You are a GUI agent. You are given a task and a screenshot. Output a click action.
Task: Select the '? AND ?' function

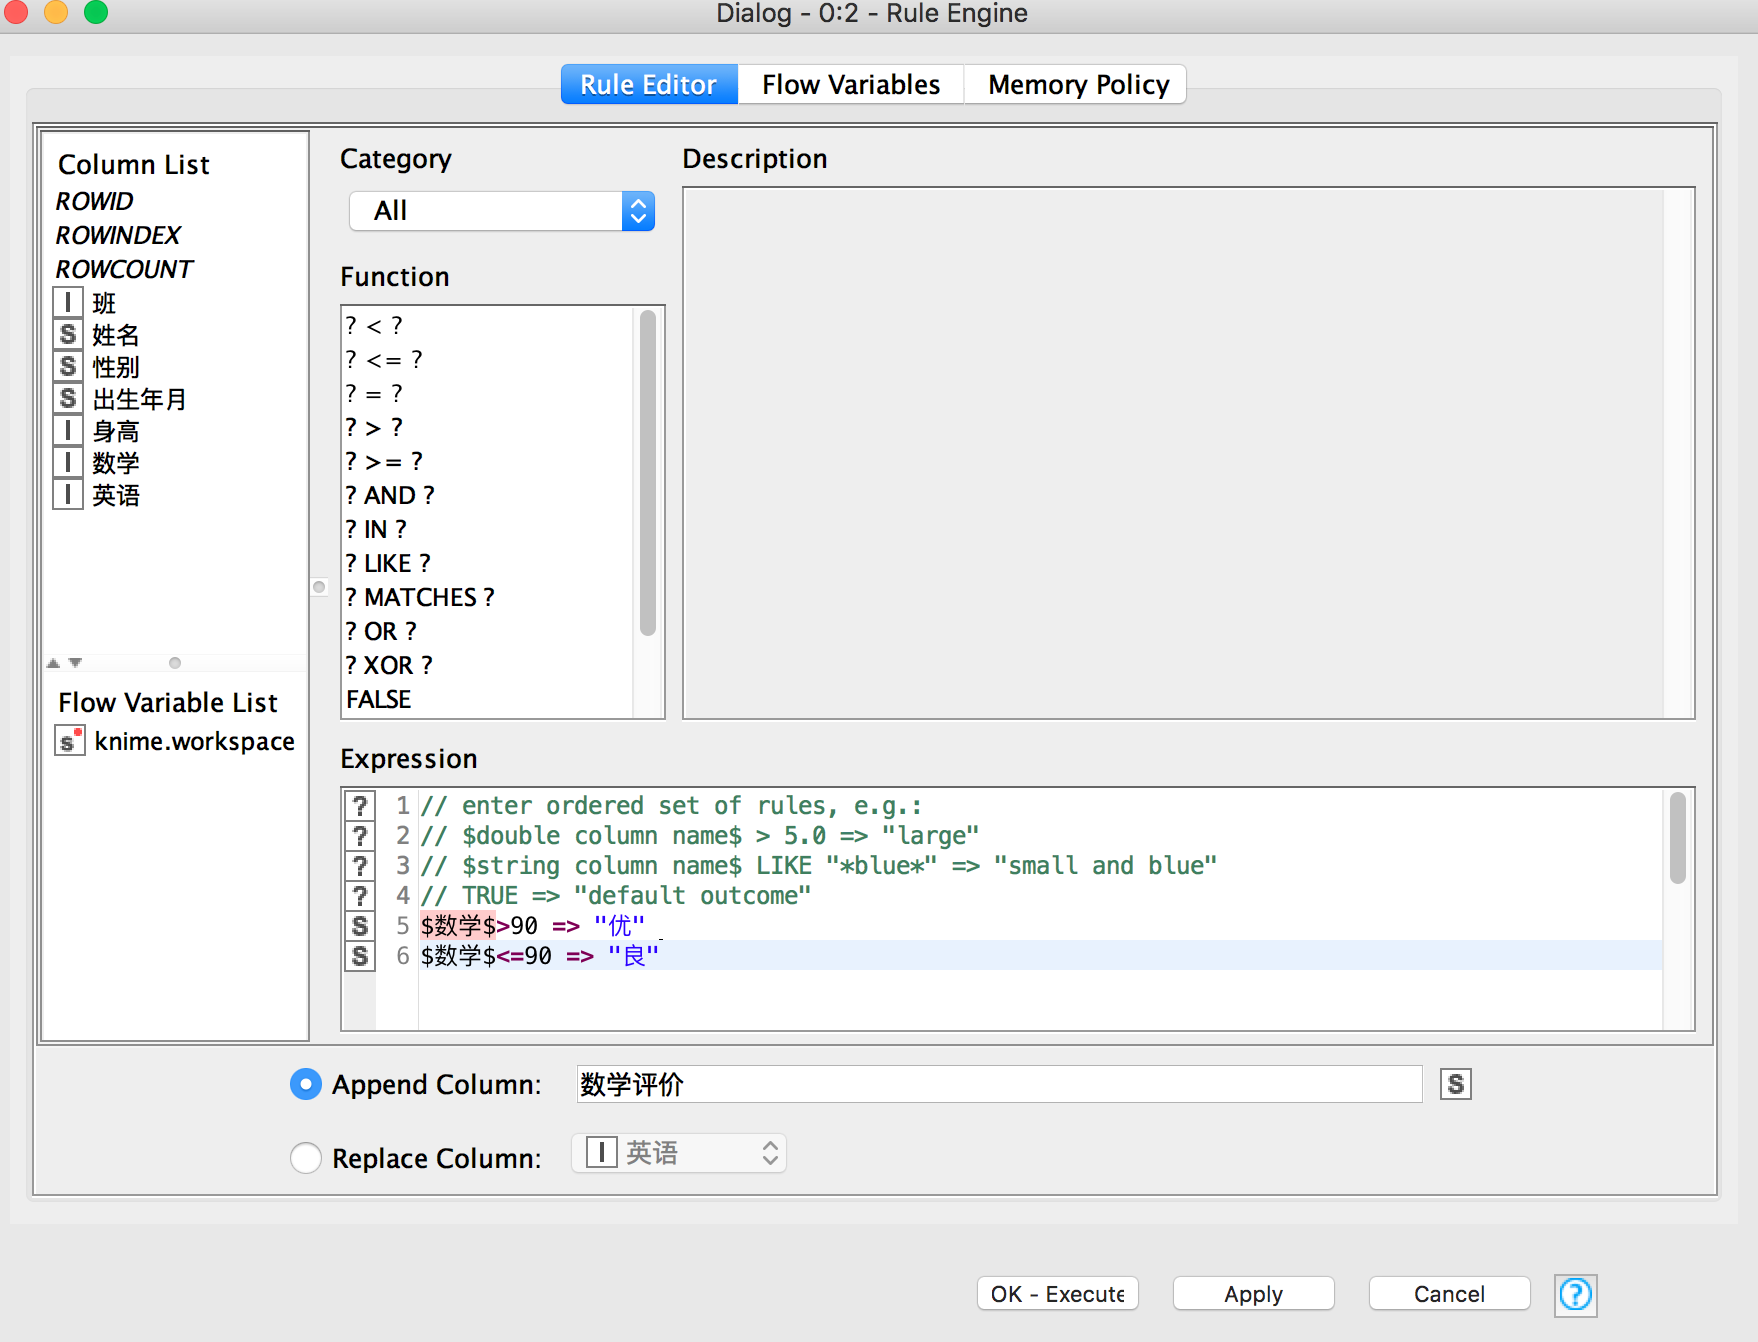coord(390,495)
